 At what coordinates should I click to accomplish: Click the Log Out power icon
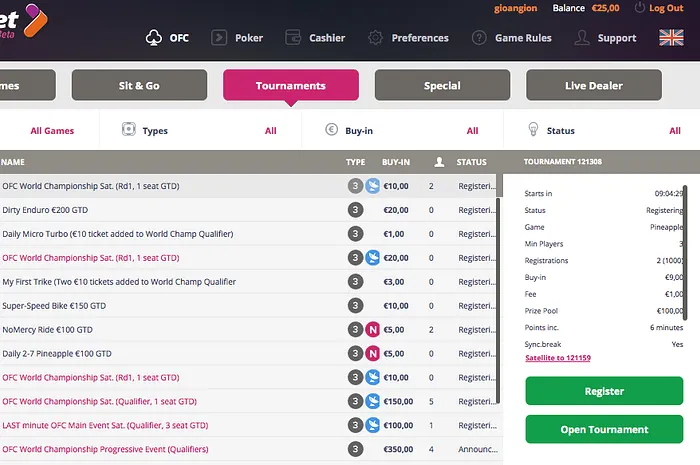click(638, 8)
